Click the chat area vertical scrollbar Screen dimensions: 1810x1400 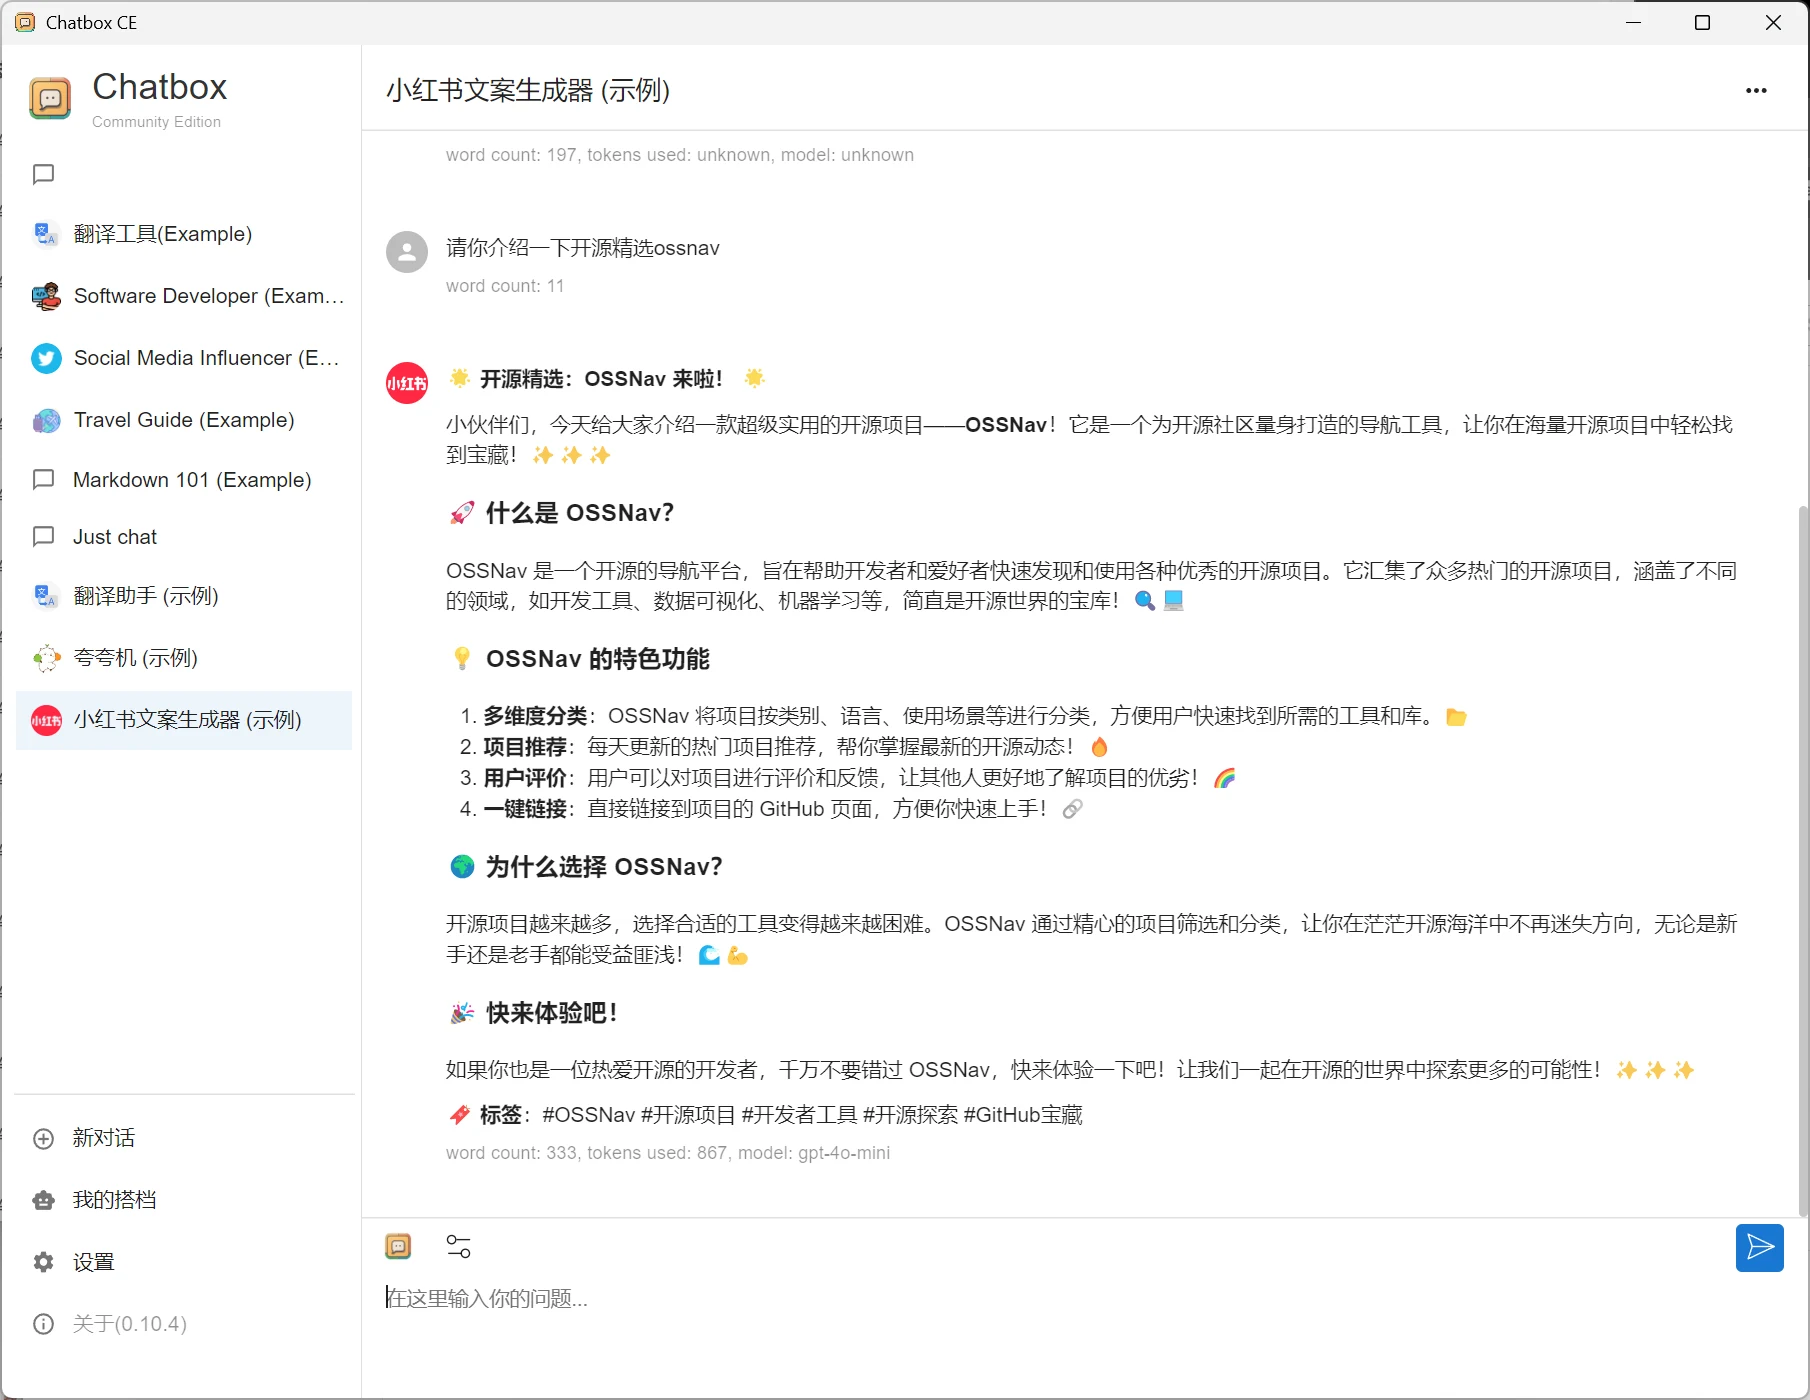pyautogui.click(x=1802, y=860)
